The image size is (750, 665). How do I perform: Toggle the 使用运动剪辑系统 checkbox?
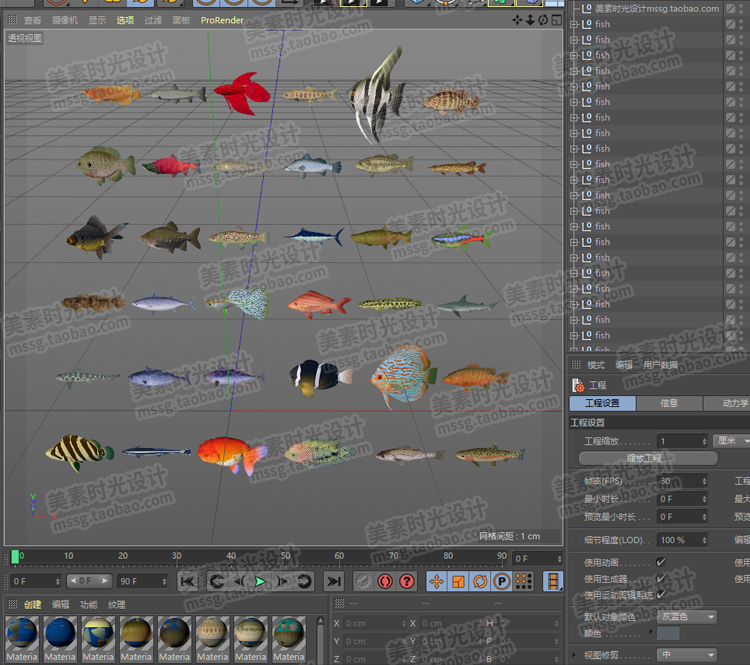(661, 595)
